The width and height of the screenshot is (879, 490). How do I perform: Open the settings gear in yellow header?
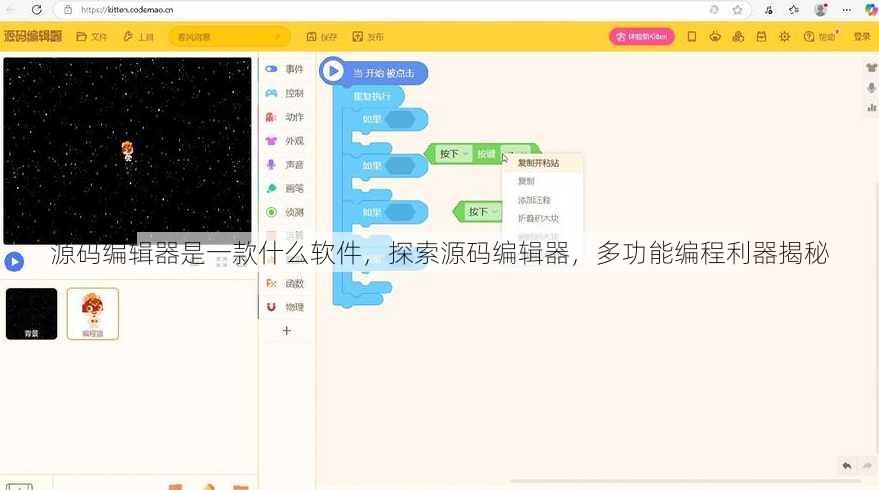(x=784, y=36)
